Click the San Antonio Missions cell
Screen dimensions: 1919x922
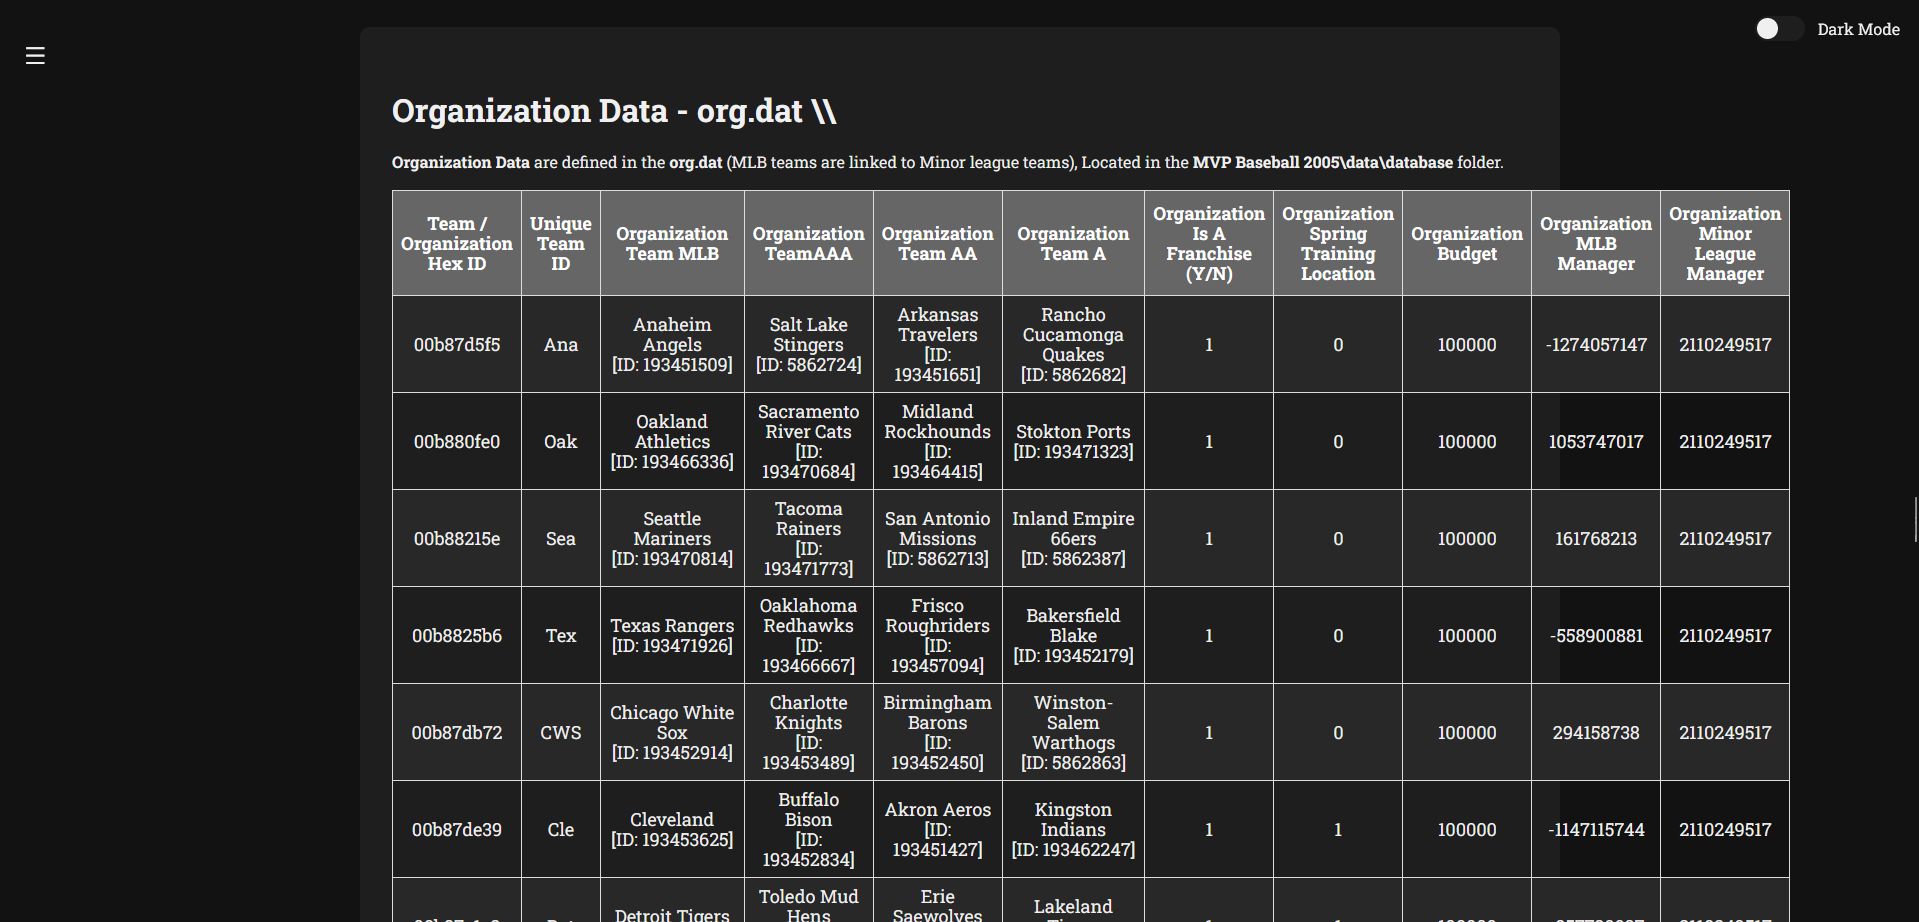(x=938, y=539)
